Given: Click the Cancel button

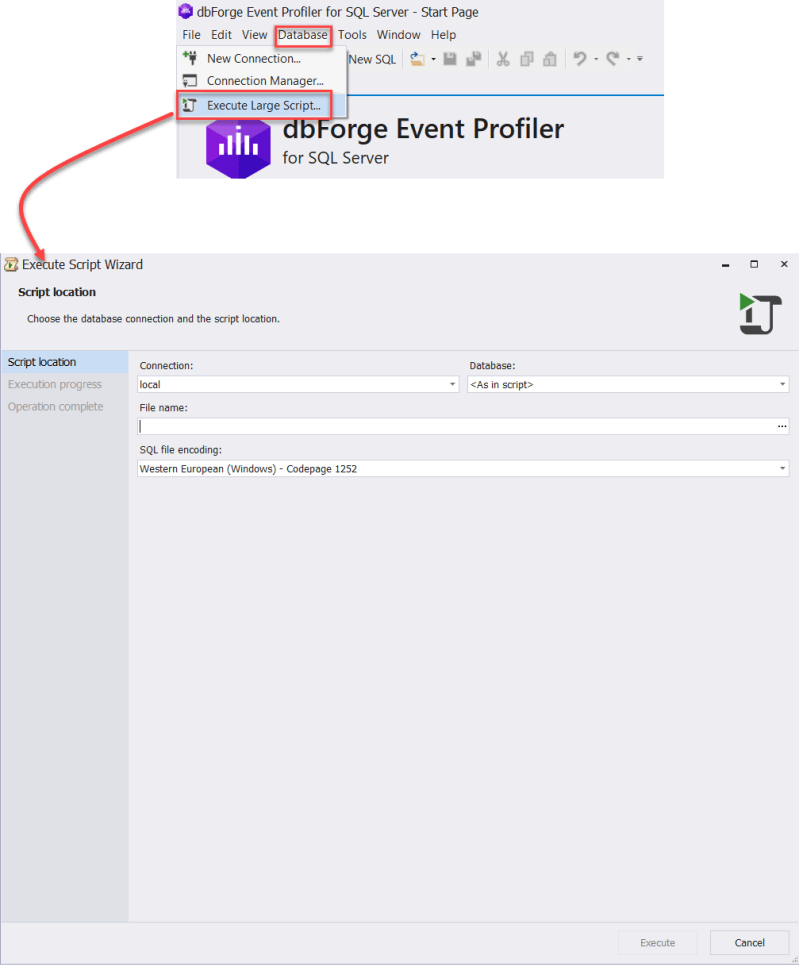Looking at the screenshot, I should (750, 943).
